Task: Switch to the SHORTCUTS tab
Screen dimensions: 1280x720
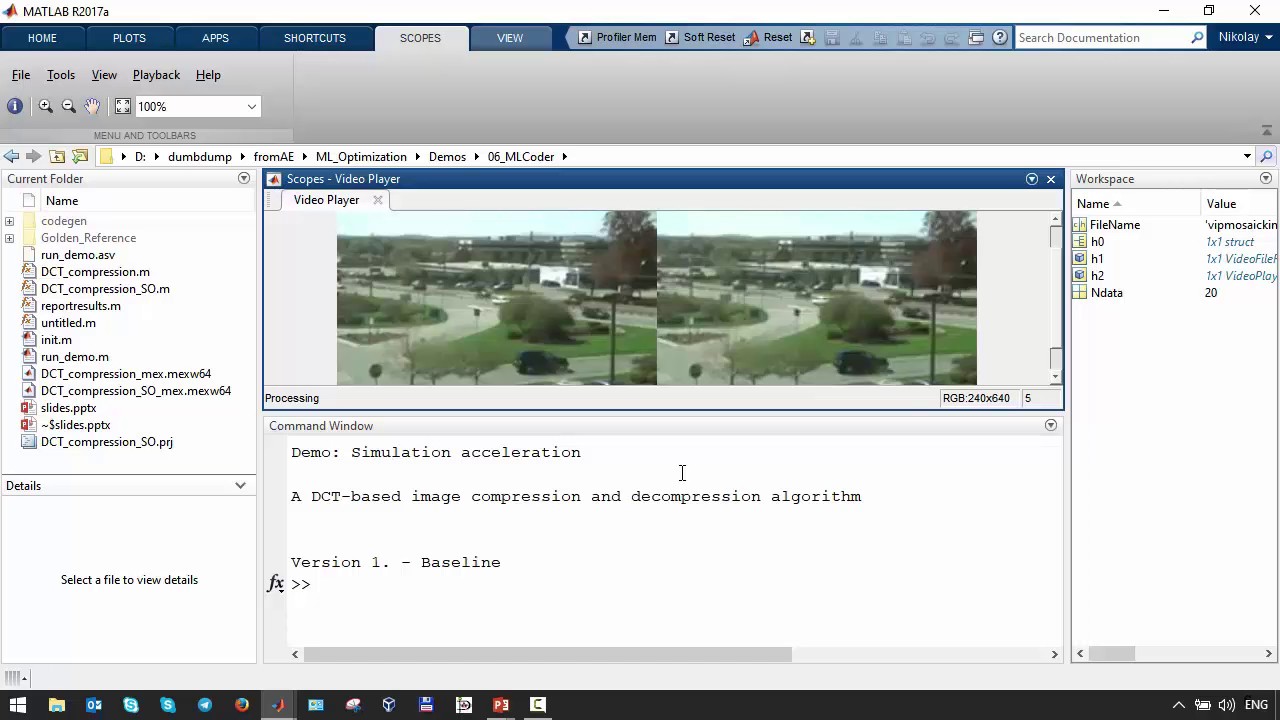Action: [315, 38]
